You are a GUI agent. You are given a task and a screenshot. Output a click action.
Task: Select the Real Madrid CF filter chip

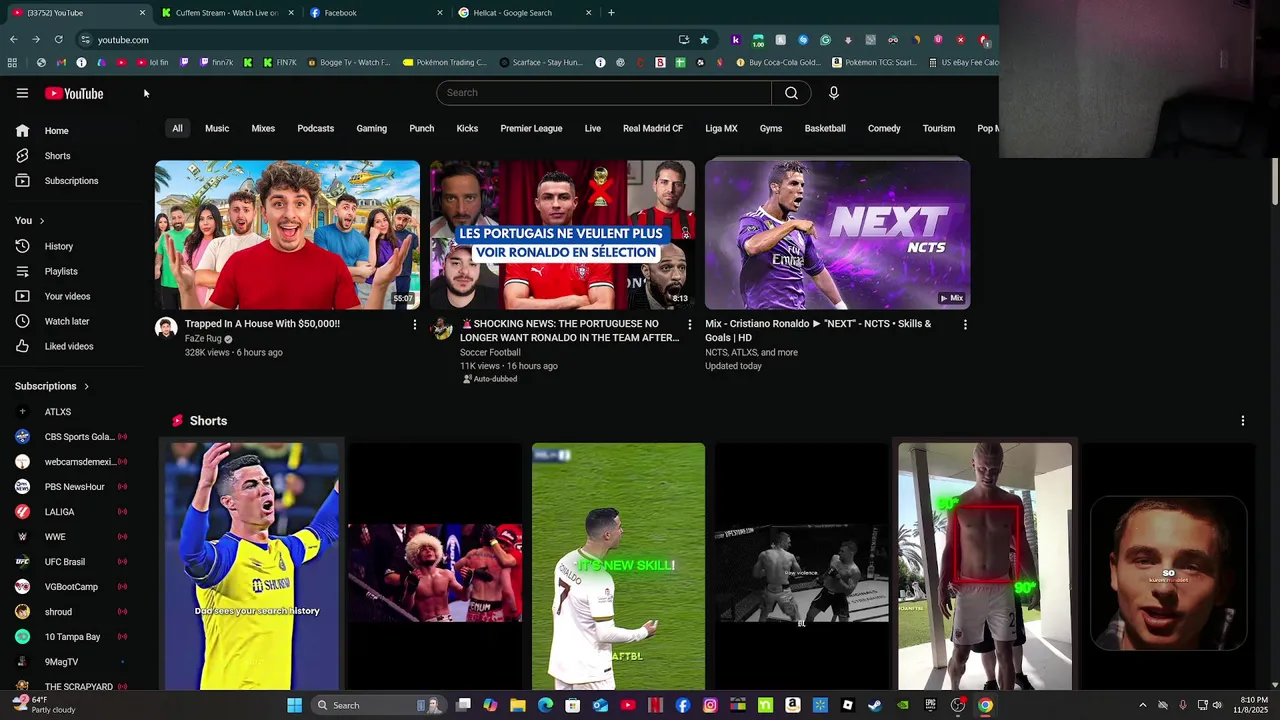(x=653, y=129)
